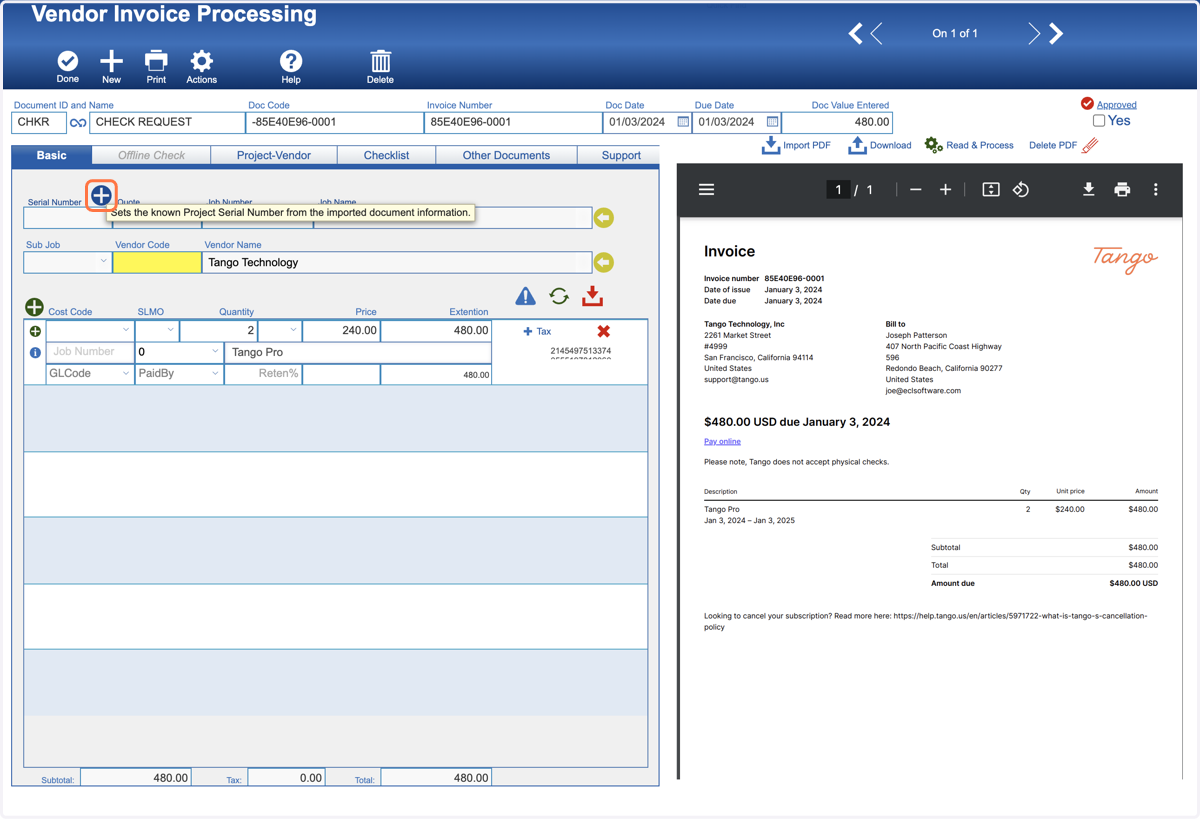Click Import PDF button
This screenshot has height=819, width=1200.
[x=796, y=145]
